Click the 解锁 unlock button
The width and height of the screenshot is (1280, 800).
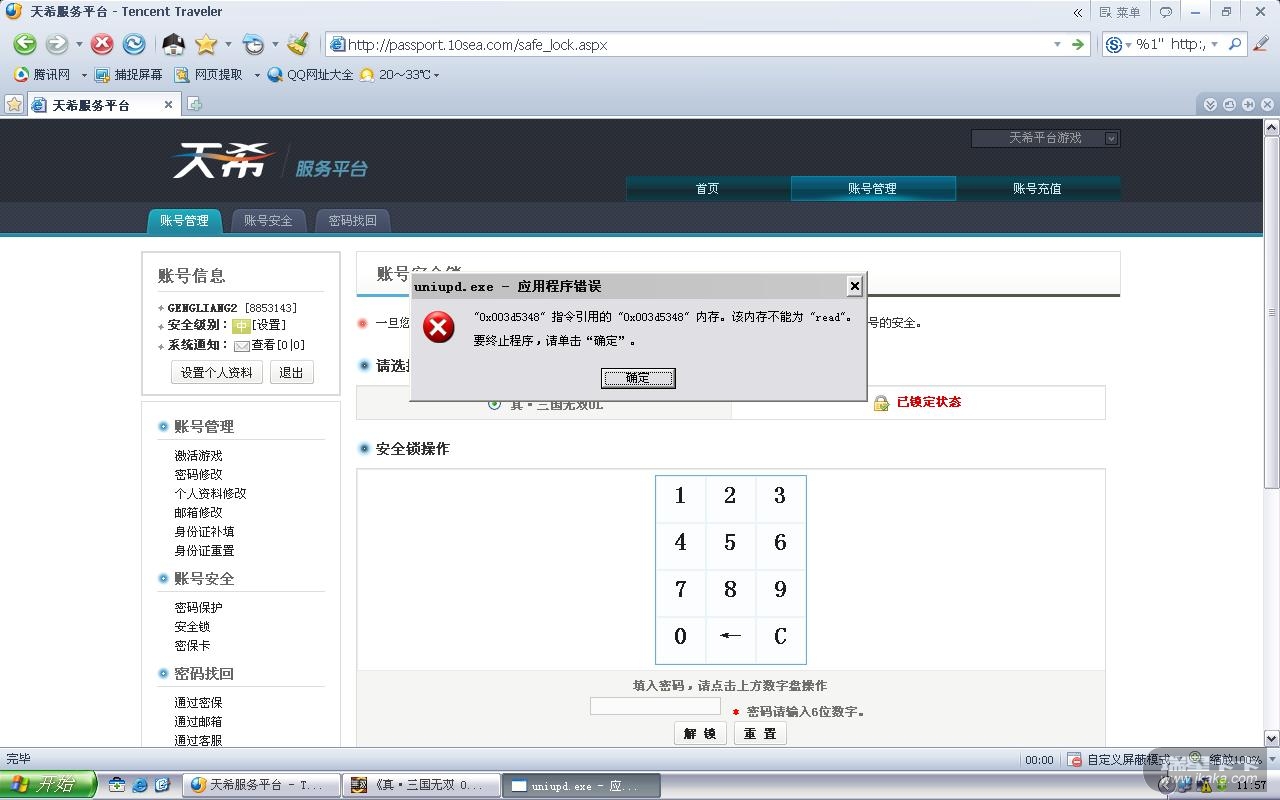700,733
